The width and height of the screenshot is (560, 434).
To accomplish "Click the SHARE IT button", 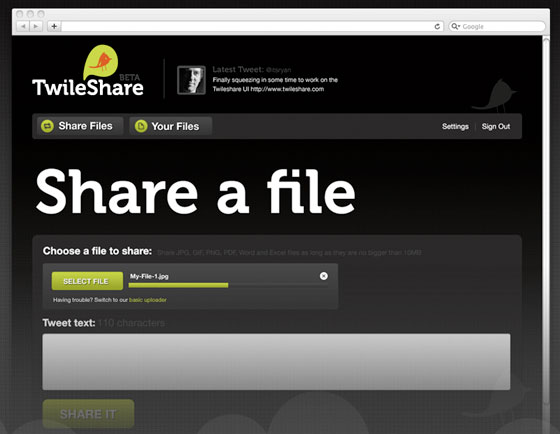I will [88, 414].
